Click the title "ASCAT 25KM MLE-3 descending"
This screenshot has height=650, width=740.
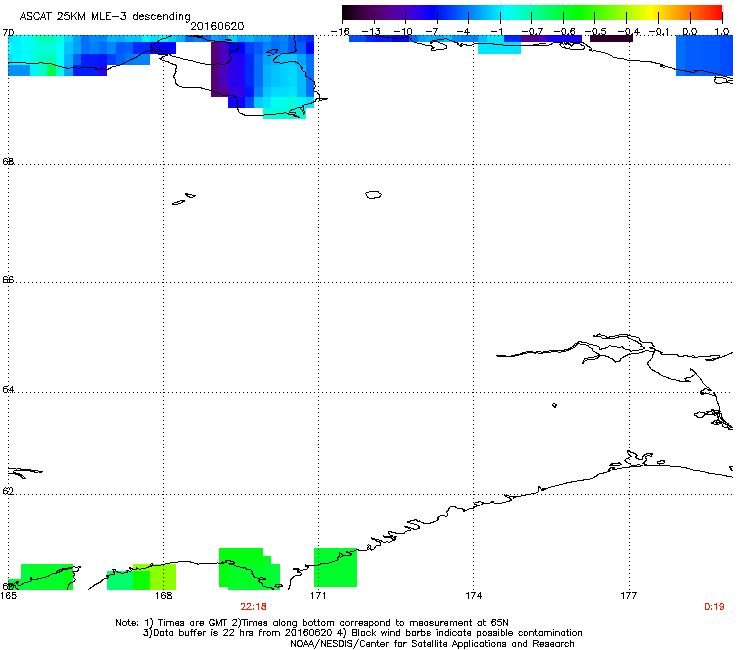(x=105, y=16)
